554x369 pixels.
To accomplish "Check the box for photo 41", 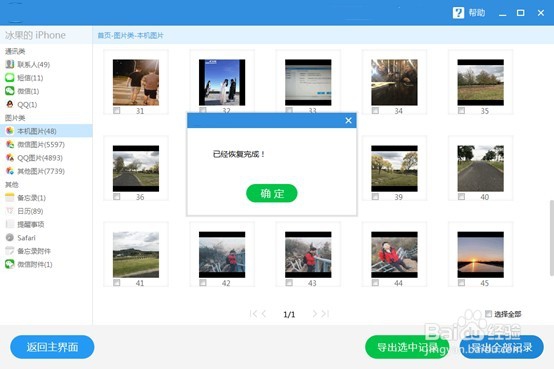I will [117, 283].
